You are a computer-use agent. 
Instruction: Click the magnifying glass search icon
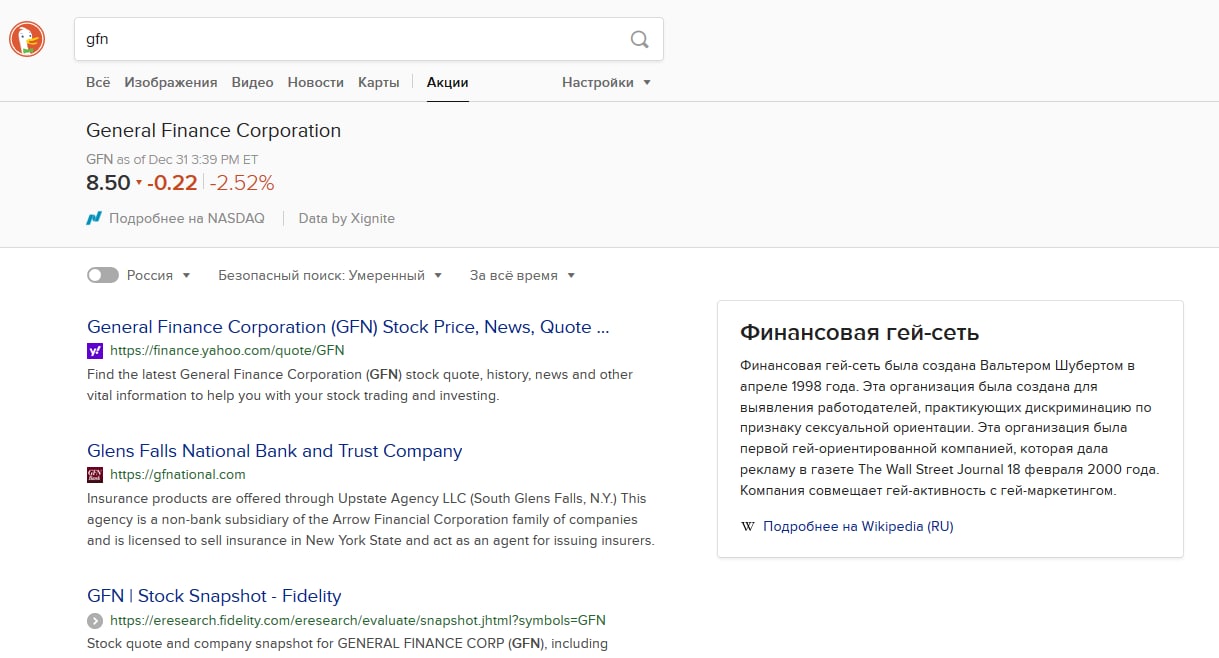pyautogui.click(x=640, y=39)
